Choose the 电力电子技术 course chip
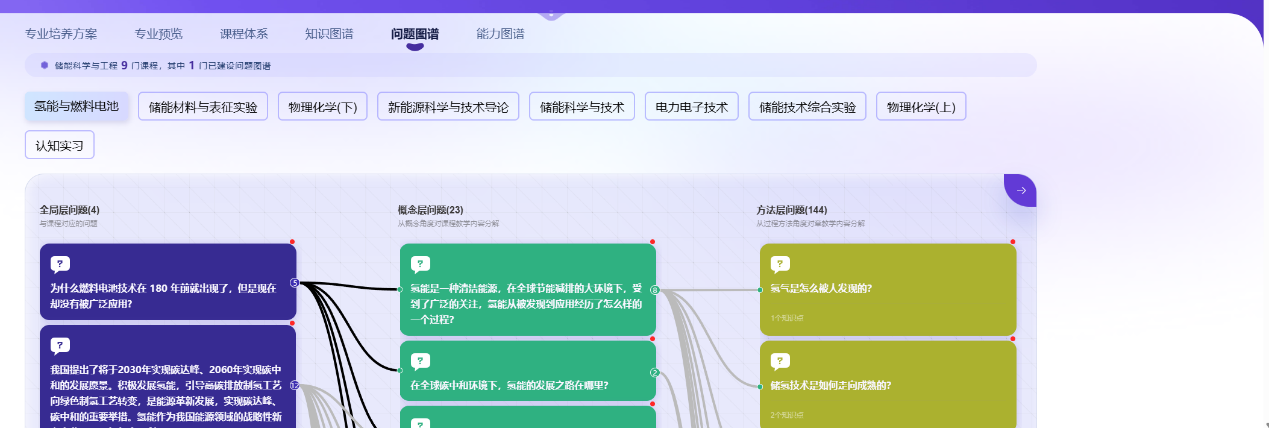The width and height of the screenshot is (1269, 428). (x=691, y=107)
